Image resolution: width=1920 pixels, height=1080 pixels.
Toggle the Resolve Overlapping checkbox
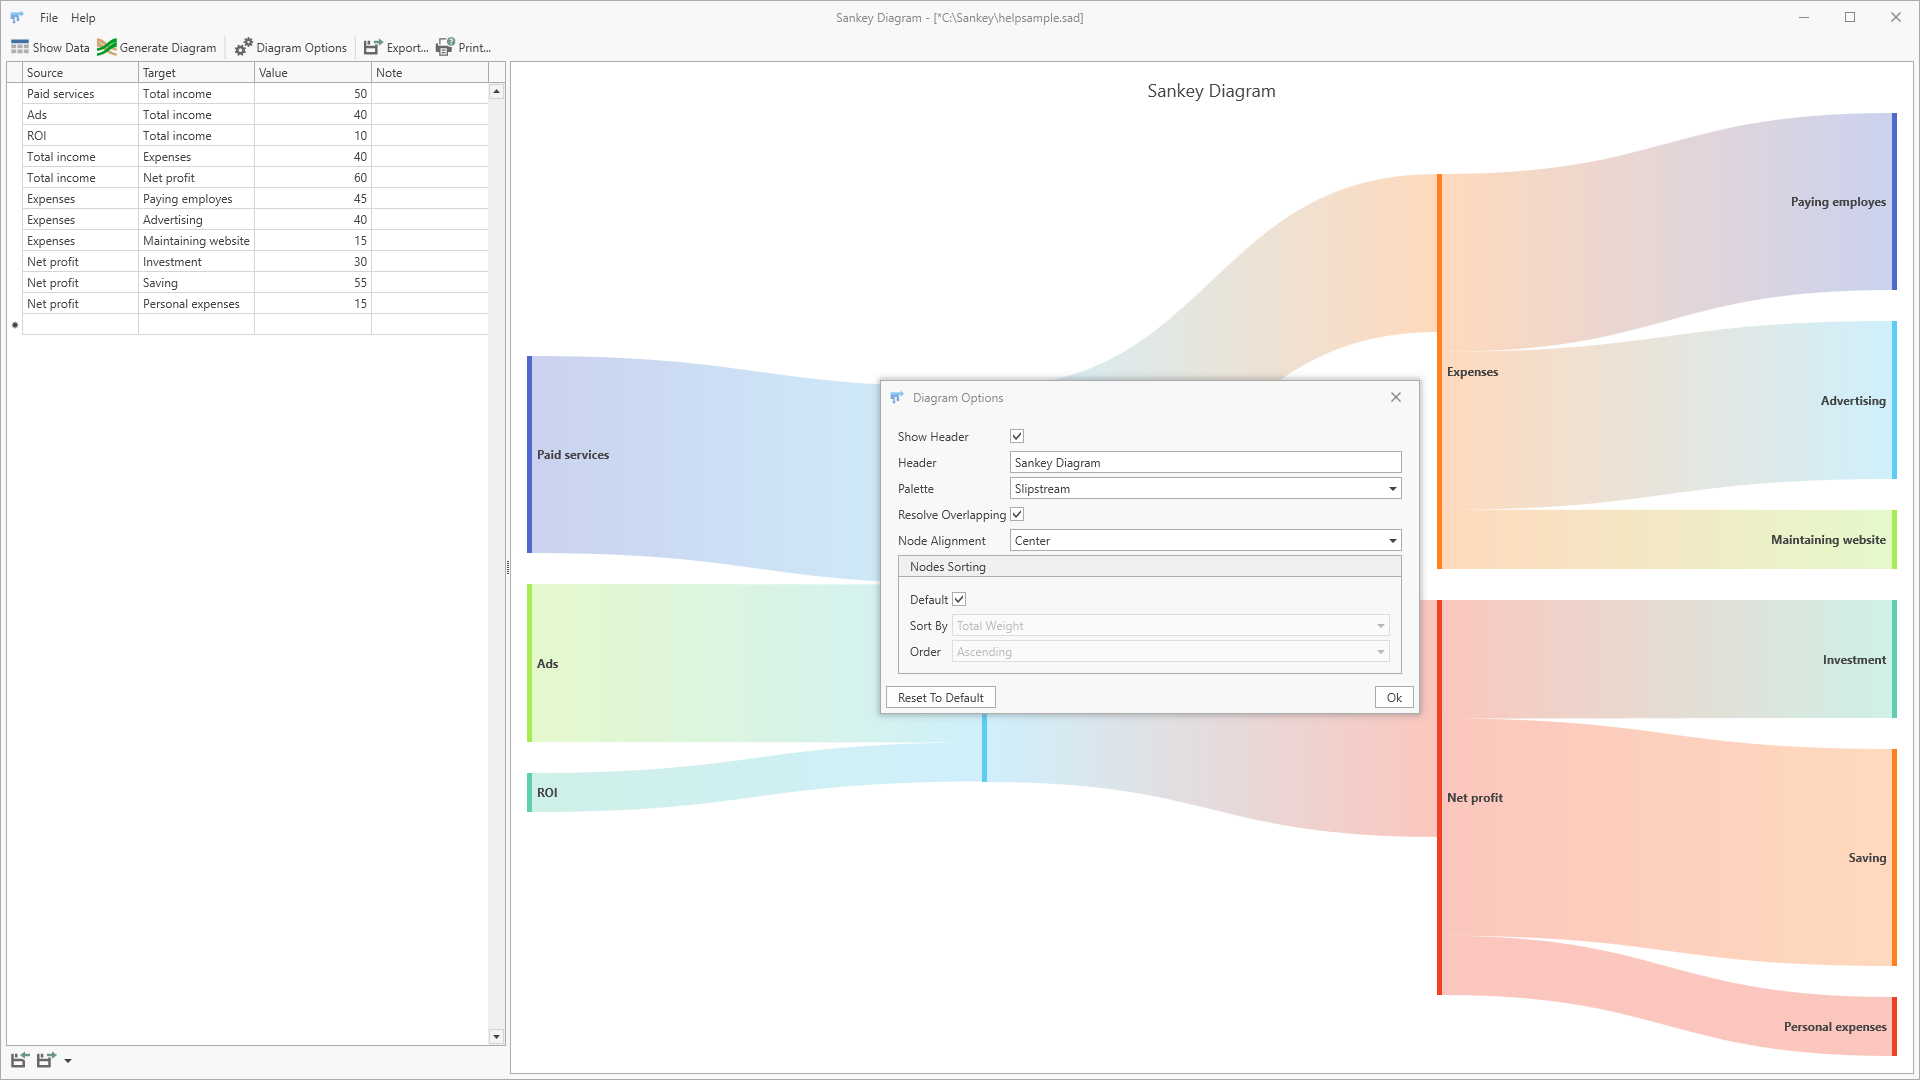coord(1017,514)
